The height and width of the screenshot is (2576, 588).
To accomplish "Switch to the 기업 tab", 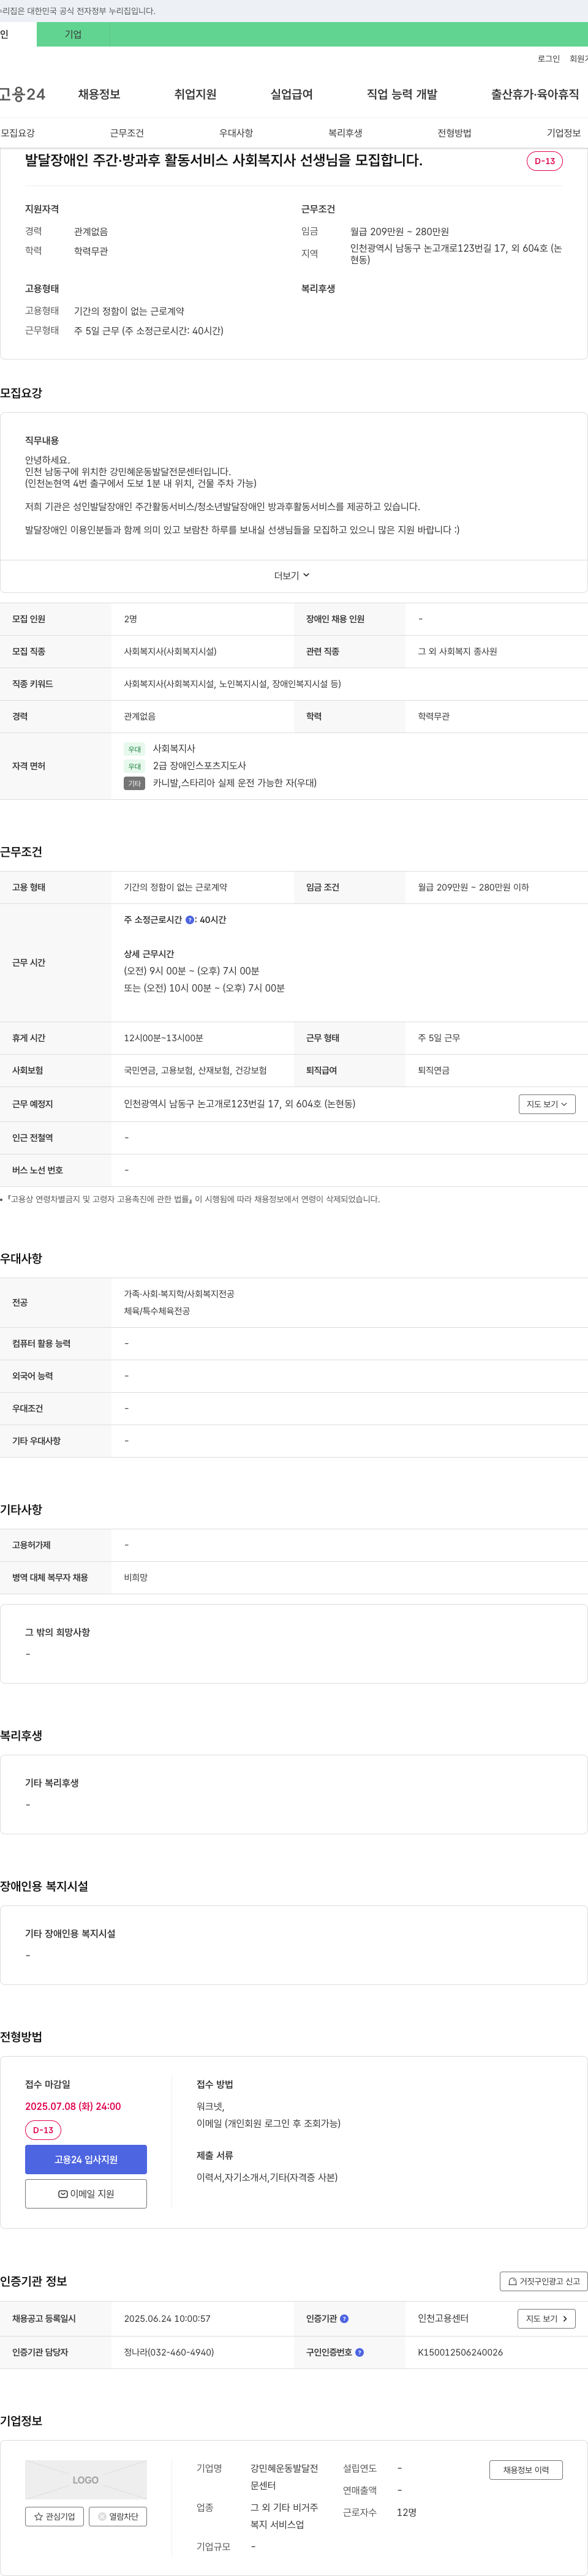I will 73,34.
